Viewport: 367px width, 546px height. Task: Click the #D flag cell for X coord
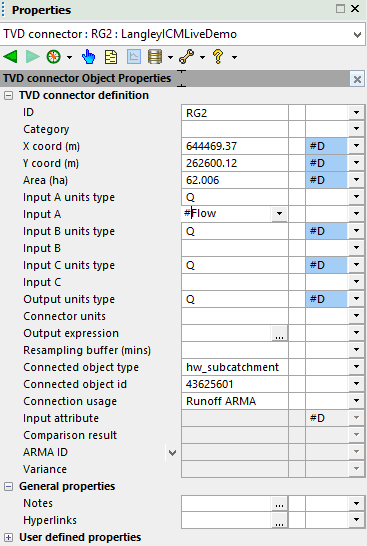[326, 146]
